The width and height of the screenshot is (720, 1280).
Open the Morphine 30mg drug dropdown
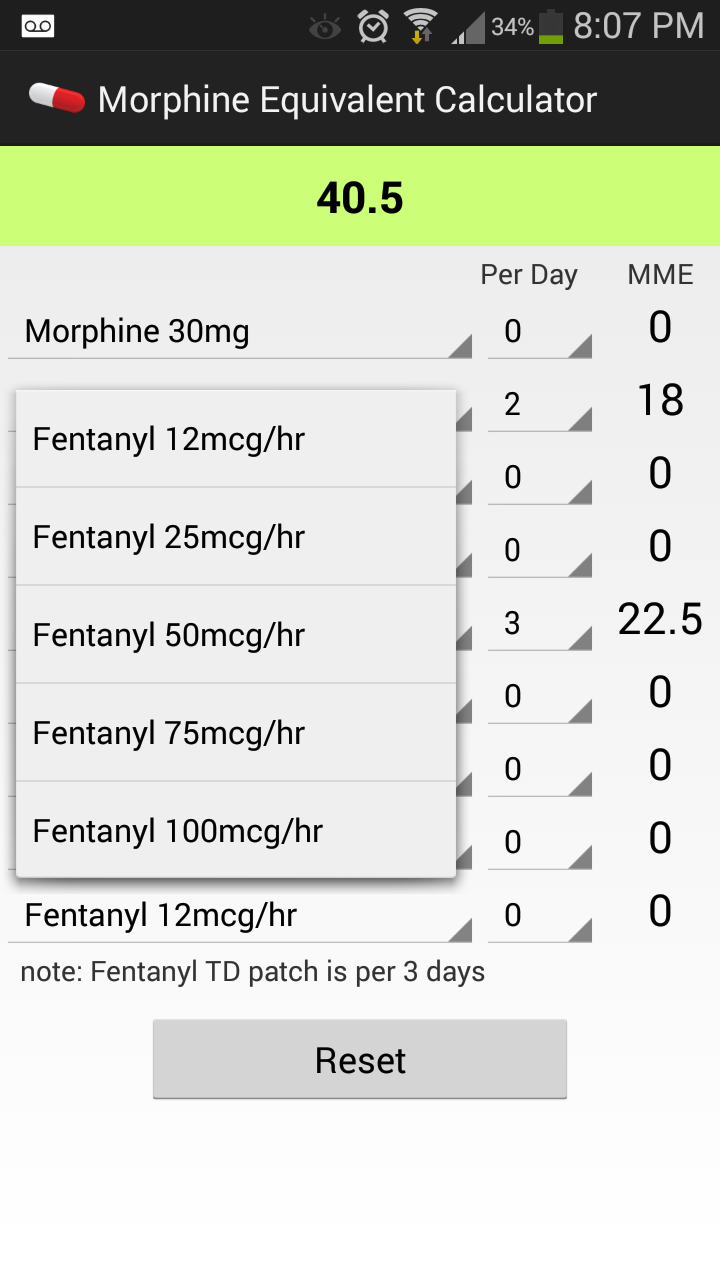pos(240,332)
